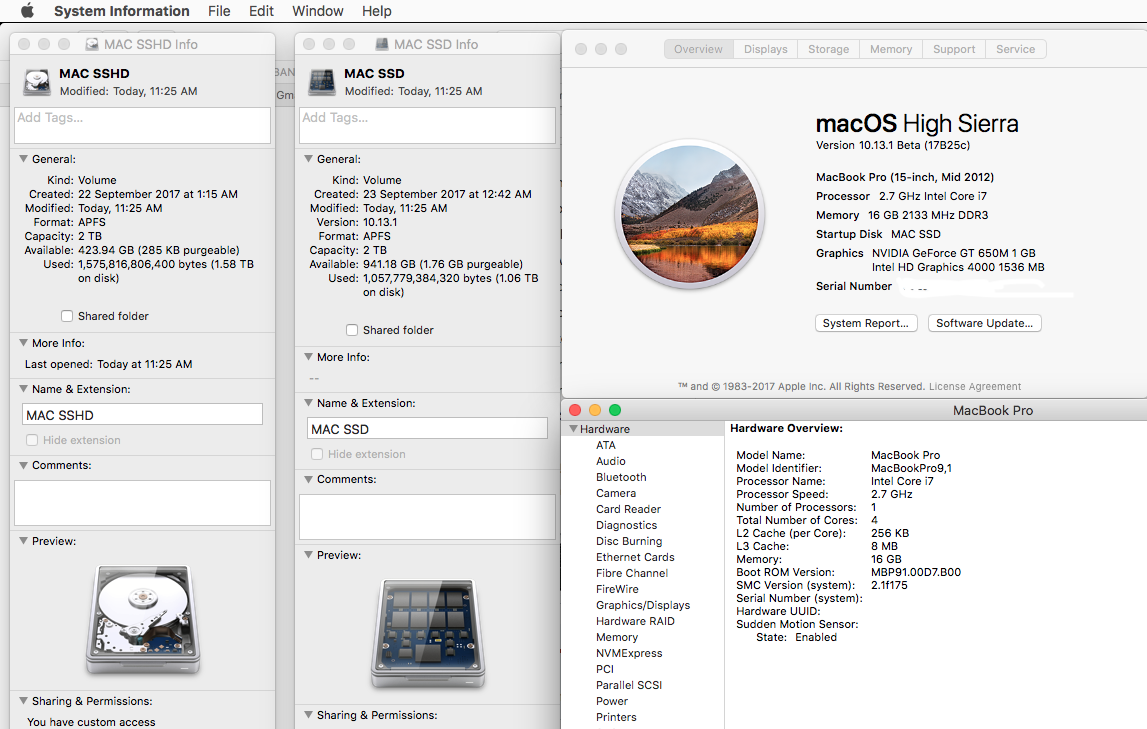Collapse Sharing & Permissions in MAC SSD Info
The width and height of the screenshot is (1147, 729).
[x=309, y=715]
